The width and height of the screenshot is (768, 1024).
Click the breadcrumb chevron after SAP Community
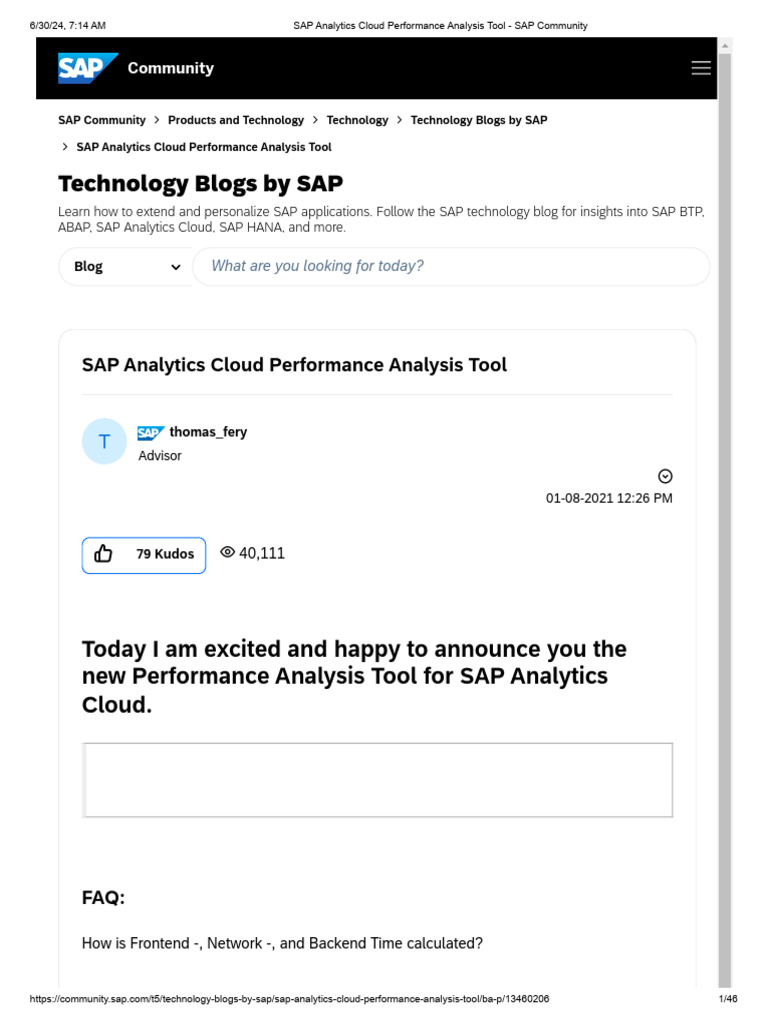tap(157, 120)
